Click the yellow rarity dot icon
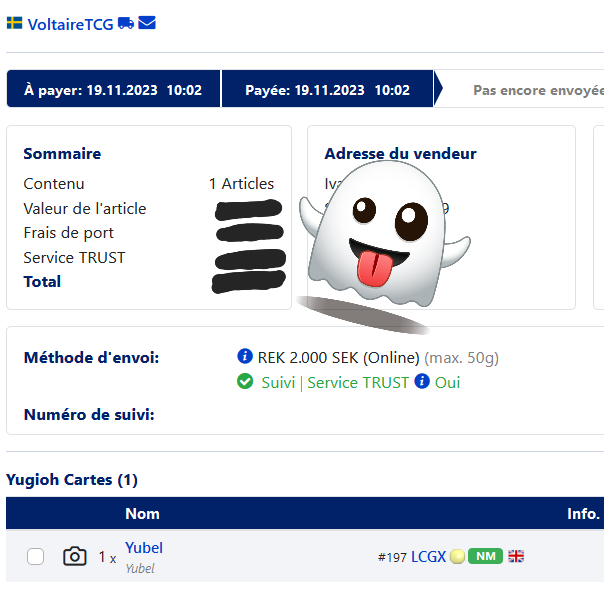The width and height of the screenshot is (604, 594). click(457, 557)
